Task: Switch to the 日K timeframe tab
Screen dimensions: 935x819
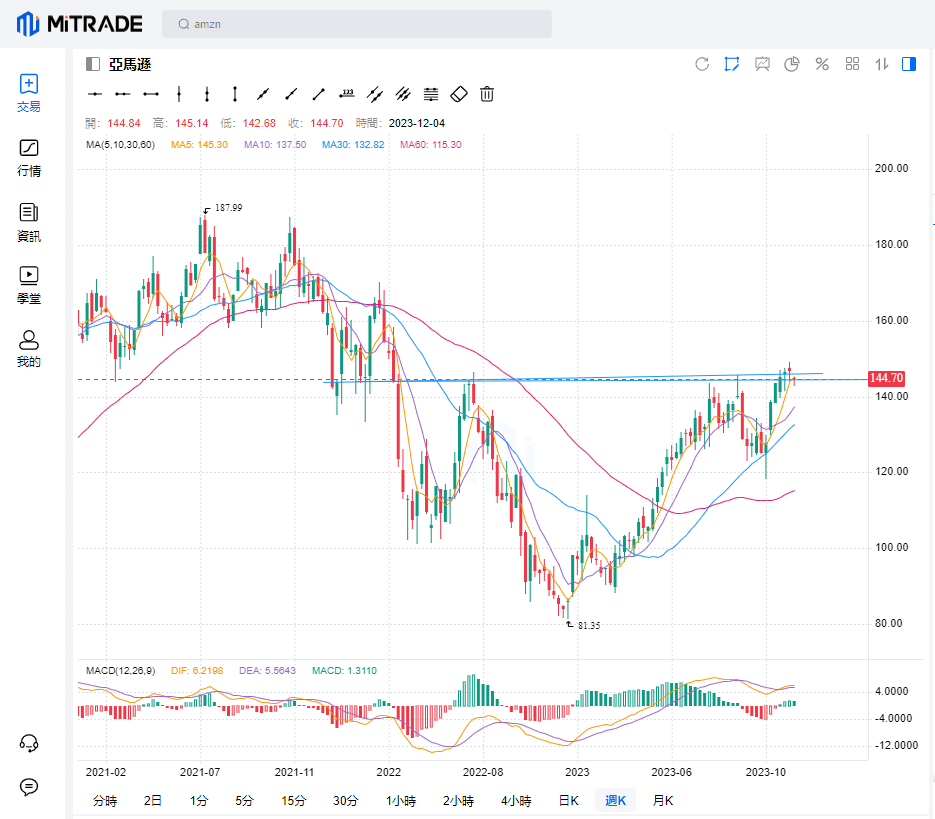Action: pos(568,800)
